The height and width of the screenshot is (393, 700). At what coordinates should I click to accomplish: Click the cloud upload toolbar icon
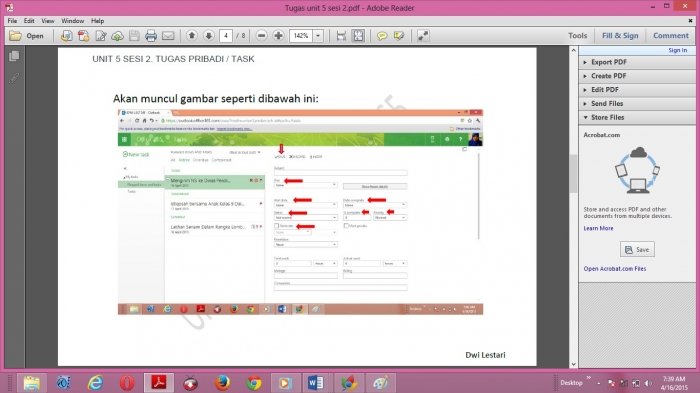click(x=117, y=36)
